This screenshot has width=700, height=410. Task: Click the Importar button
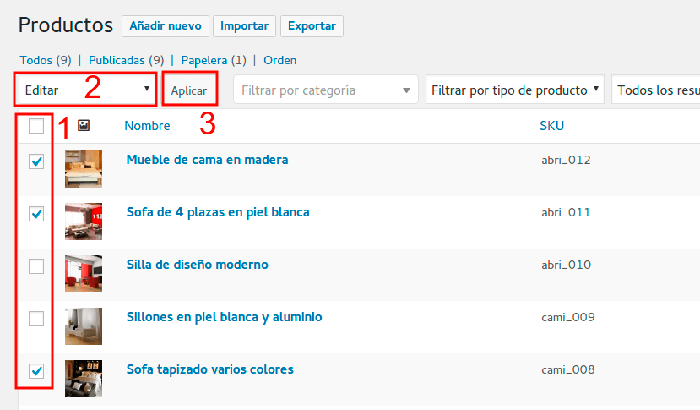click(x=244, y=26)
